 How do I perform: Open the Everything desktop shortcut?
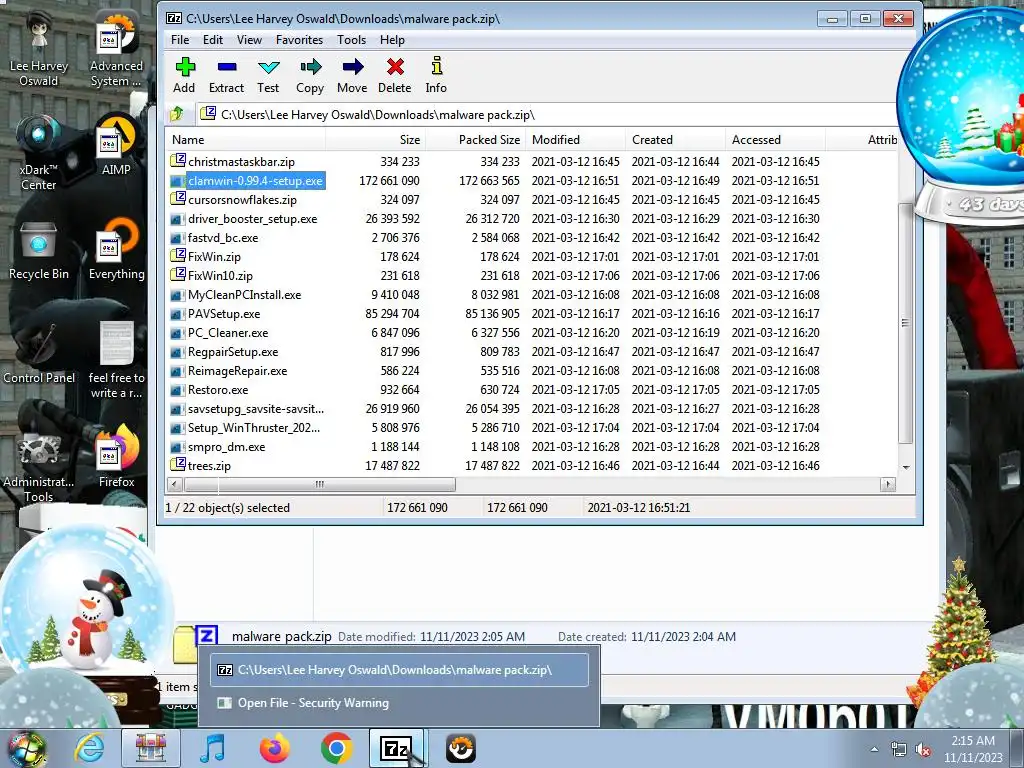click(x=116, y=250)
